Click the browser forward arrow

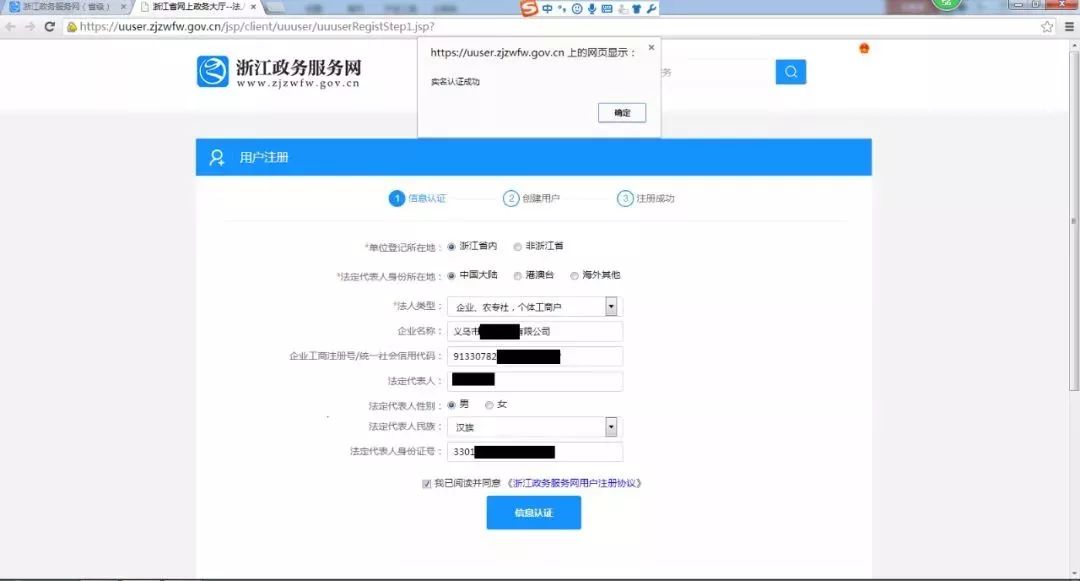(30, 27)
